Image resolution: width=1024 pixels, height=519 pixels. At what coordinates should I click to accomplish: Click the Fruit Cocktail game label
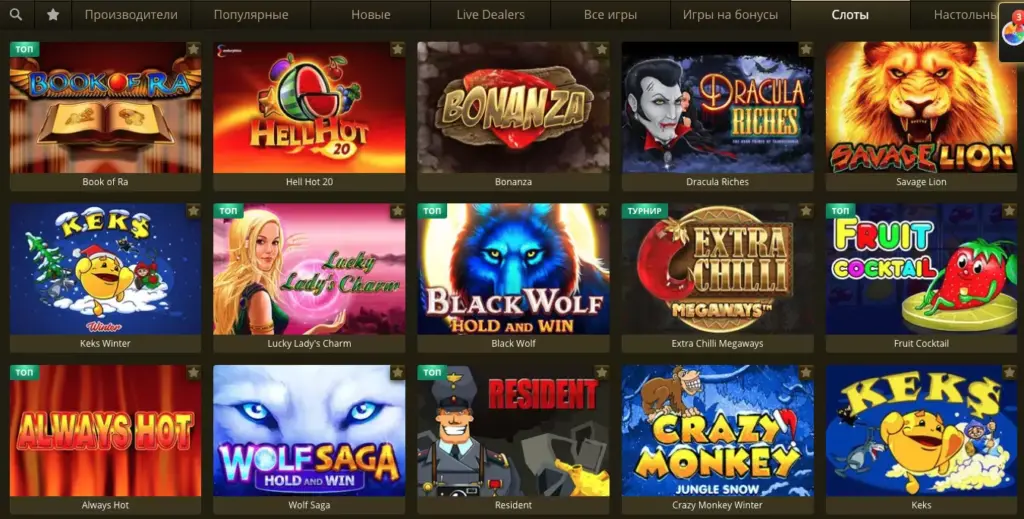pos(921,343)
